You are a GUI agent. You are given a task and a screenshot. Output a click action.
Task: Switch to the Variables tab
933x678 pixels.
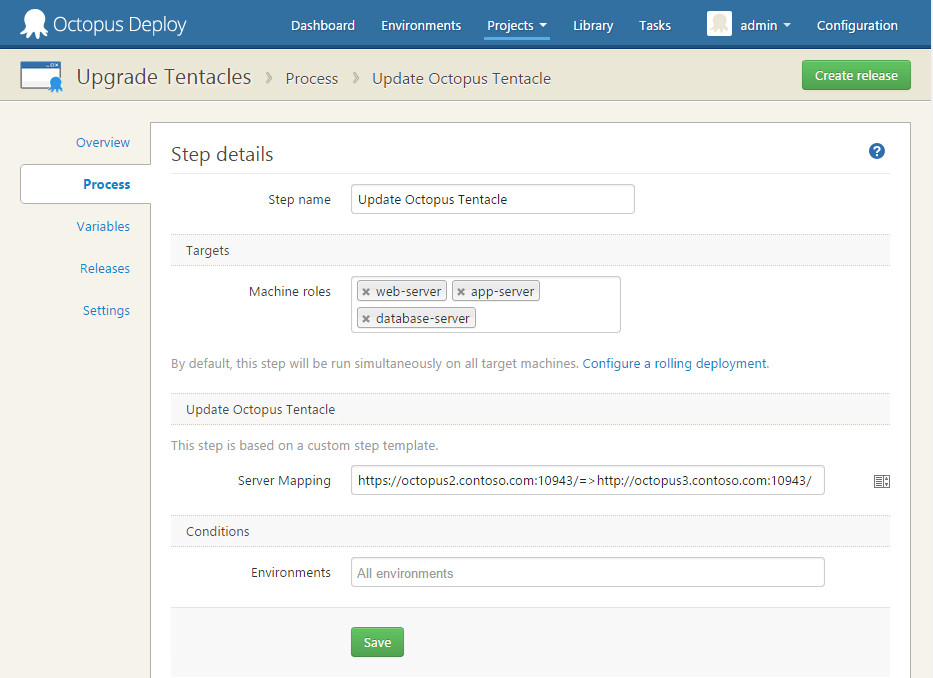point(103,227)
